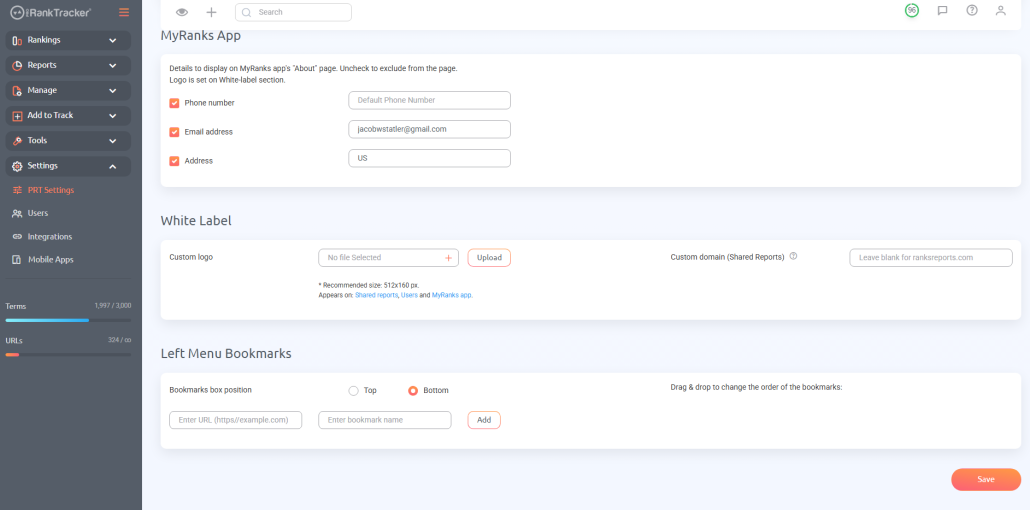Uncheck the Phone number checkbox
The image size is (1030, 510).
(x=175, y=103)
